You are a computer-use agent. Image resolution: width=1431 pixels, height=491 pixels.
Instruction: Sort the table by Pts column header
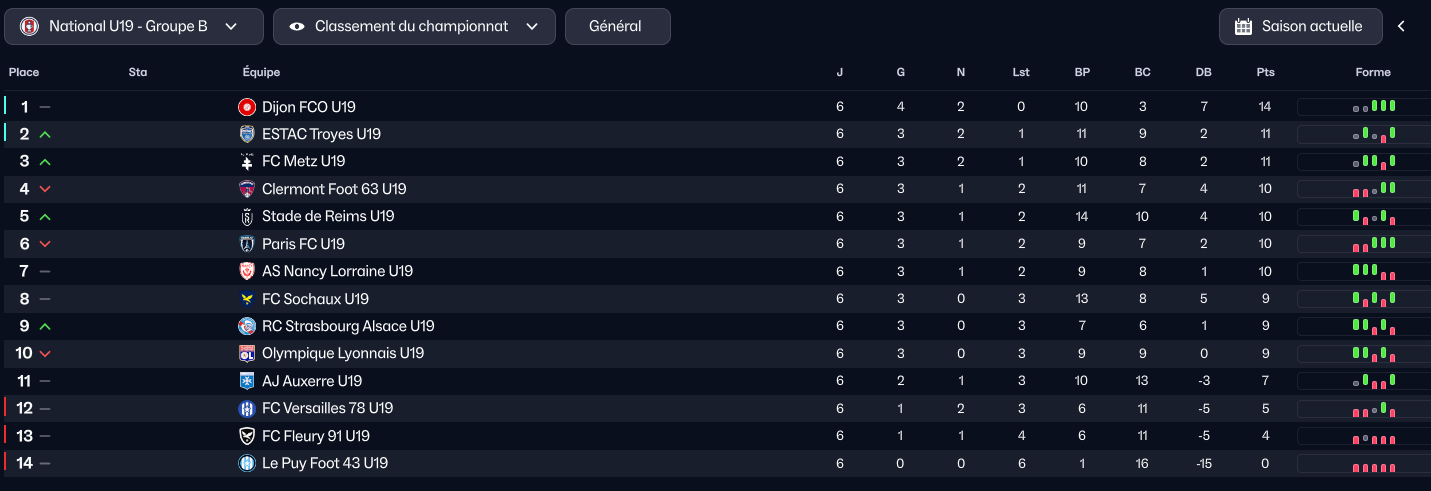point(1265,72)
